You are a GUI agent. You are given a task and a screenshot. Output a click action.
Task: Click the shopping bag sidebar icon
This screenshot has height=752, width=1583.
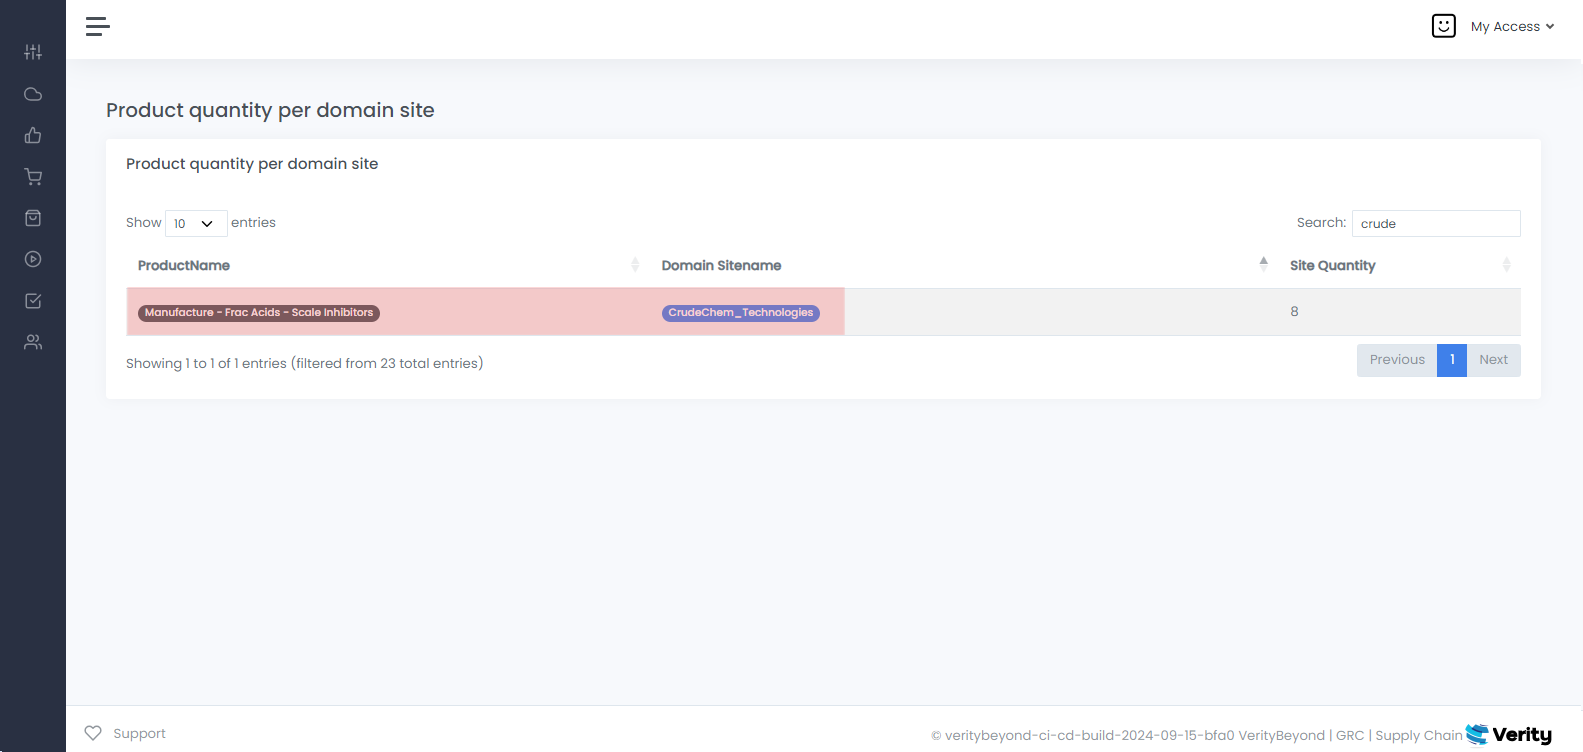[x=33, y=218]
